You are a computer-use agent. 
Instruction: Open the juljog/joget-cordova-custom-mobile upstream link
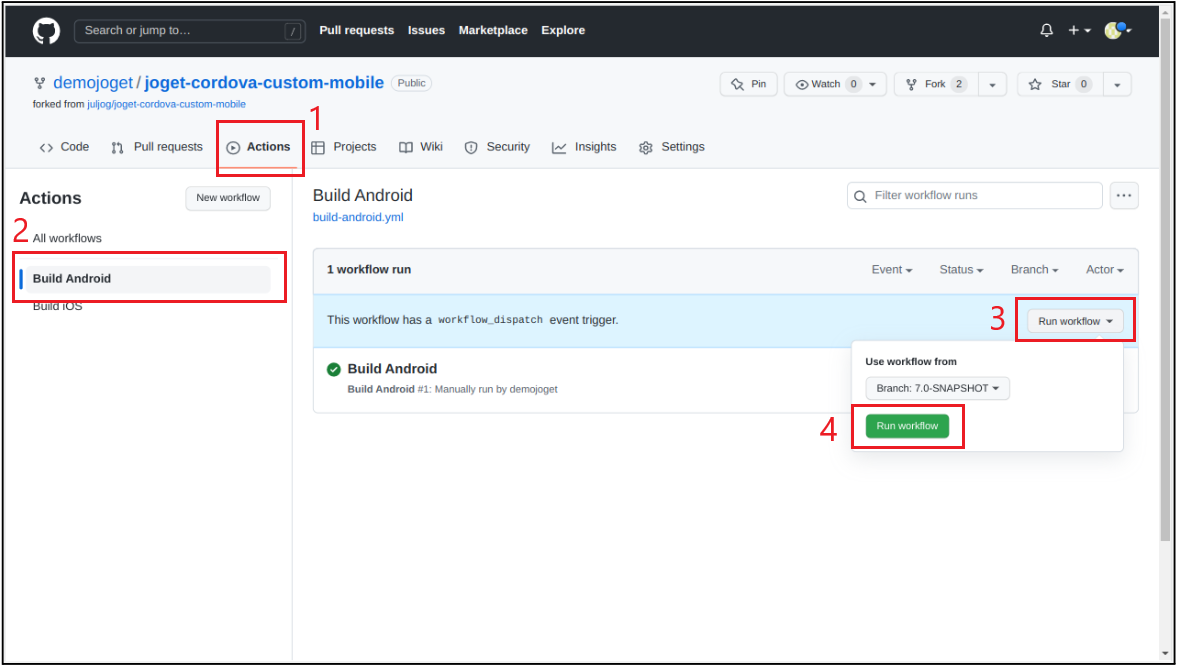[x=166, y=104]
